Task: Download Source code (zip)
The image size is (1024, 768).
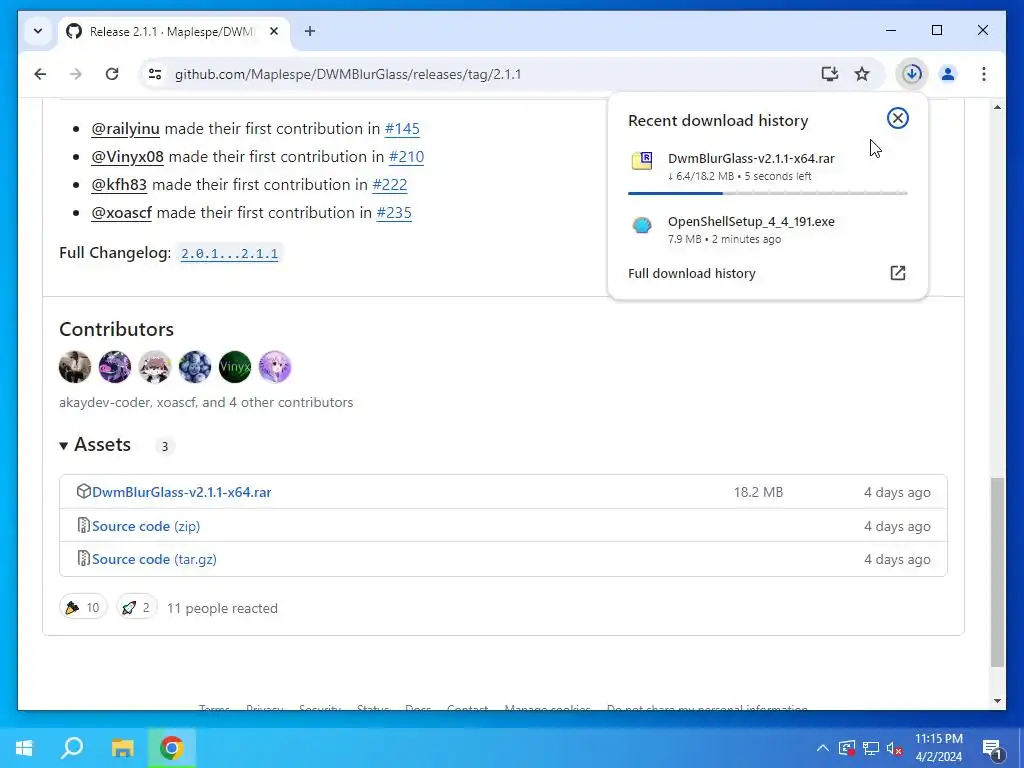Action: [x=146, y=526]
